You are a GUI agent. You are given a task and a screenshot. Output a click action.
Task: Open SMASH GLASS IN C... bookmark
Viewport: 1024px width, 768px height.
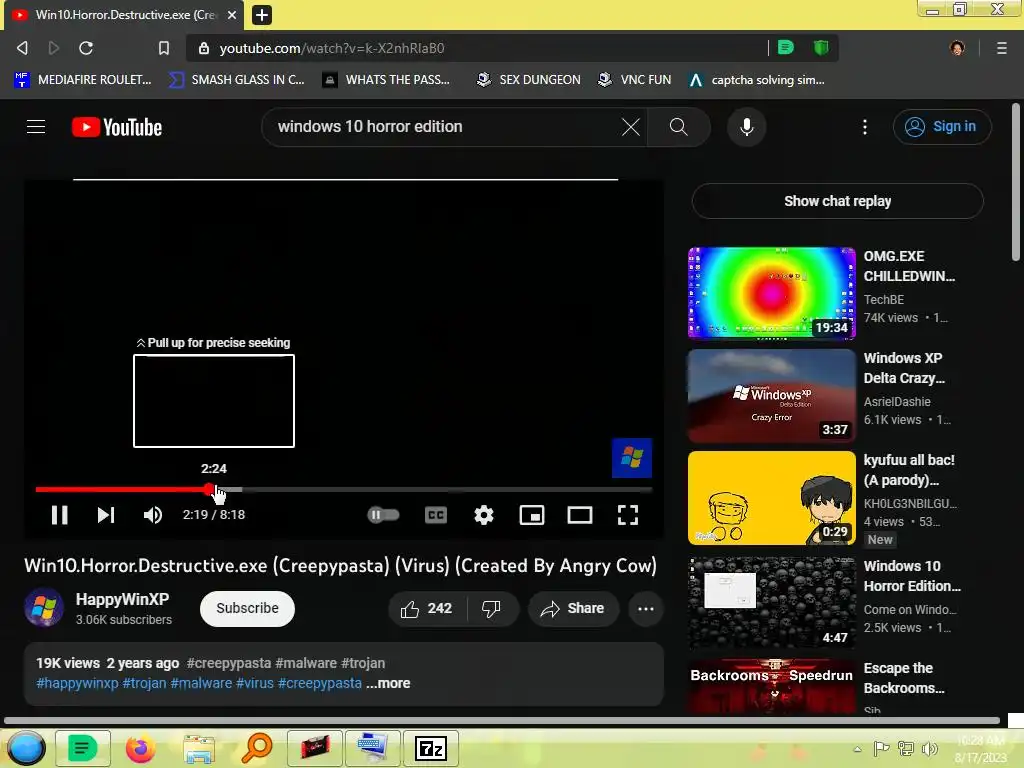pyautogui.click(x=236, y=80)
